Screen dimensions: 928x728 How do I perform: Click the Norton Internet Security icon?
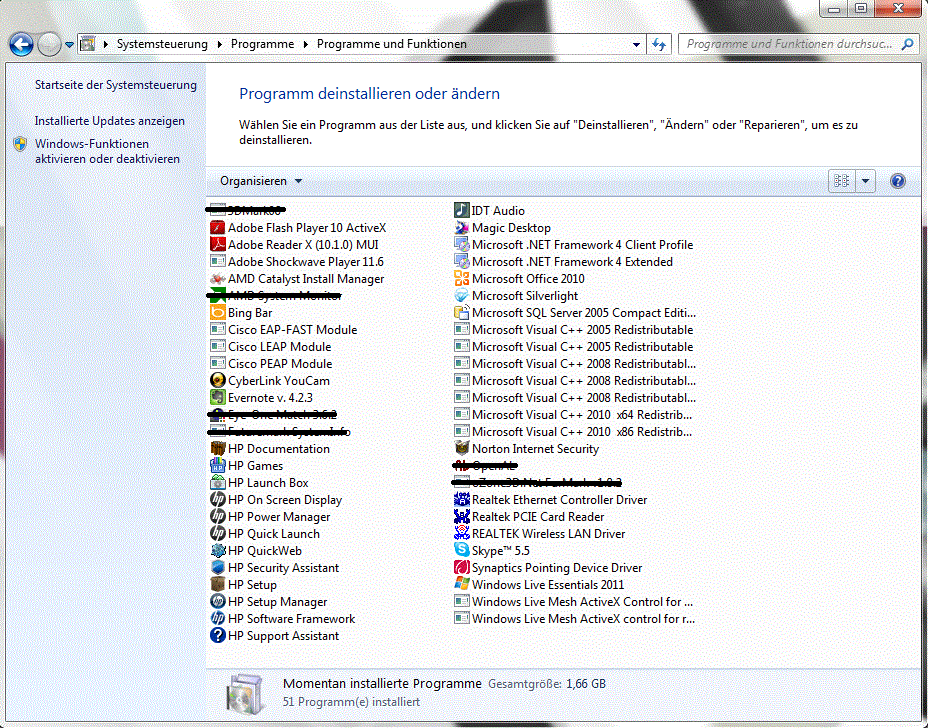[462, 449]
